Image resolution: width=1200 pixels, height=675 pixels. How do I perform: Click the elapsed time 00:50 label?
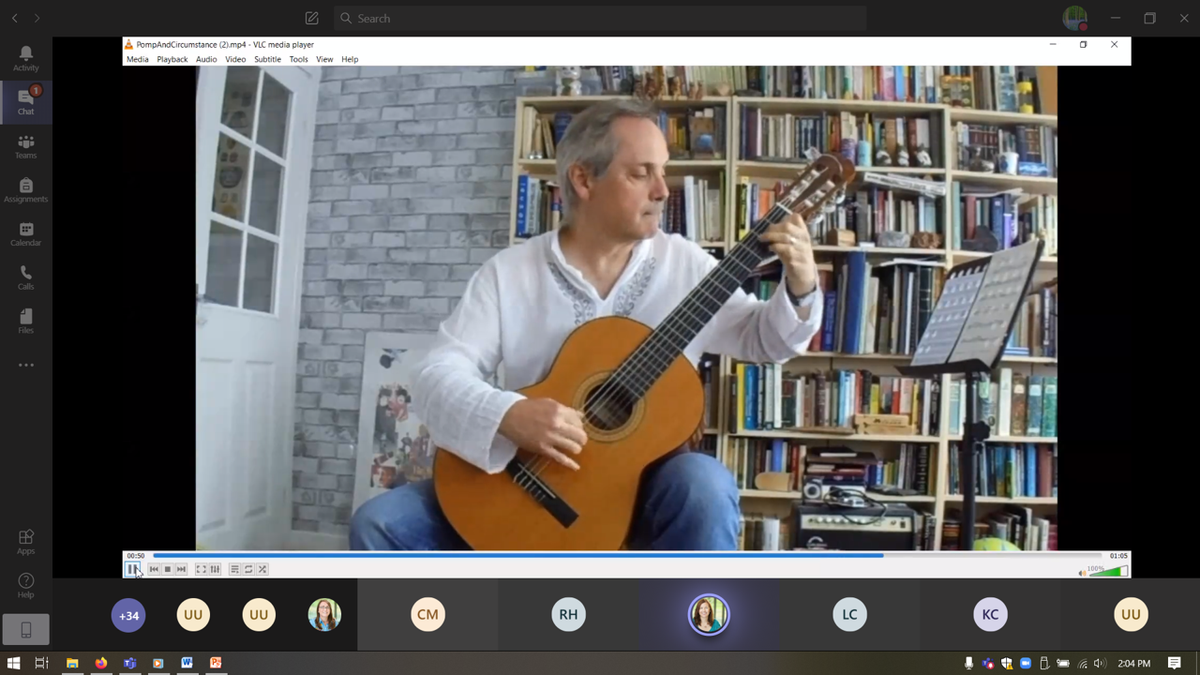coord(136,555)
